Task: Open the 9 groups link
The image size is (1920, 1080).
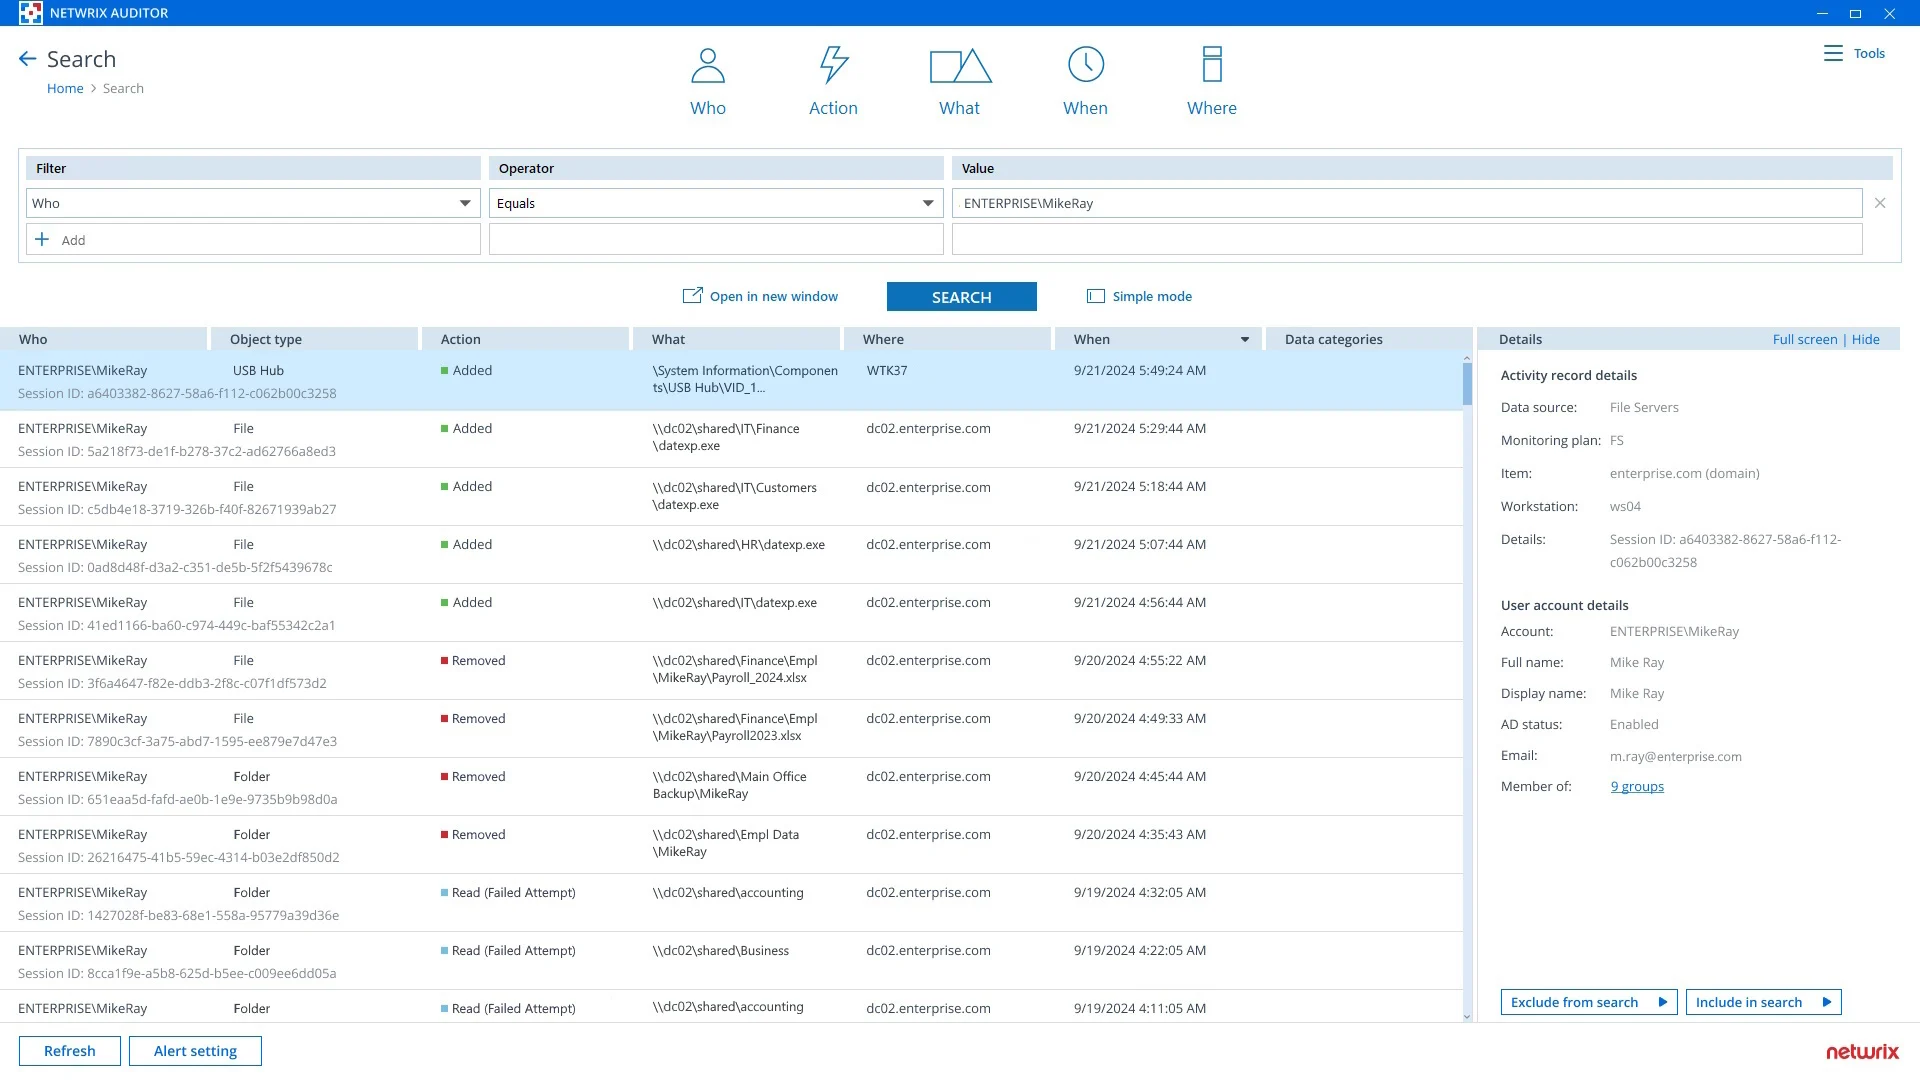Action: 1637,787
